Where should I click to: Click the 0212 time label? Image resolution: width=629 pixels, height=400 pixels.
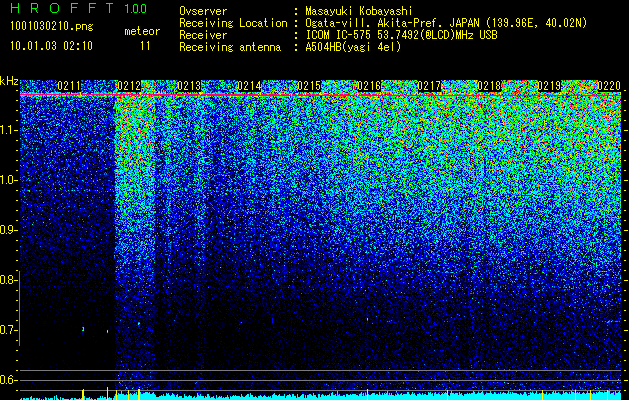[x=129, y=86]
